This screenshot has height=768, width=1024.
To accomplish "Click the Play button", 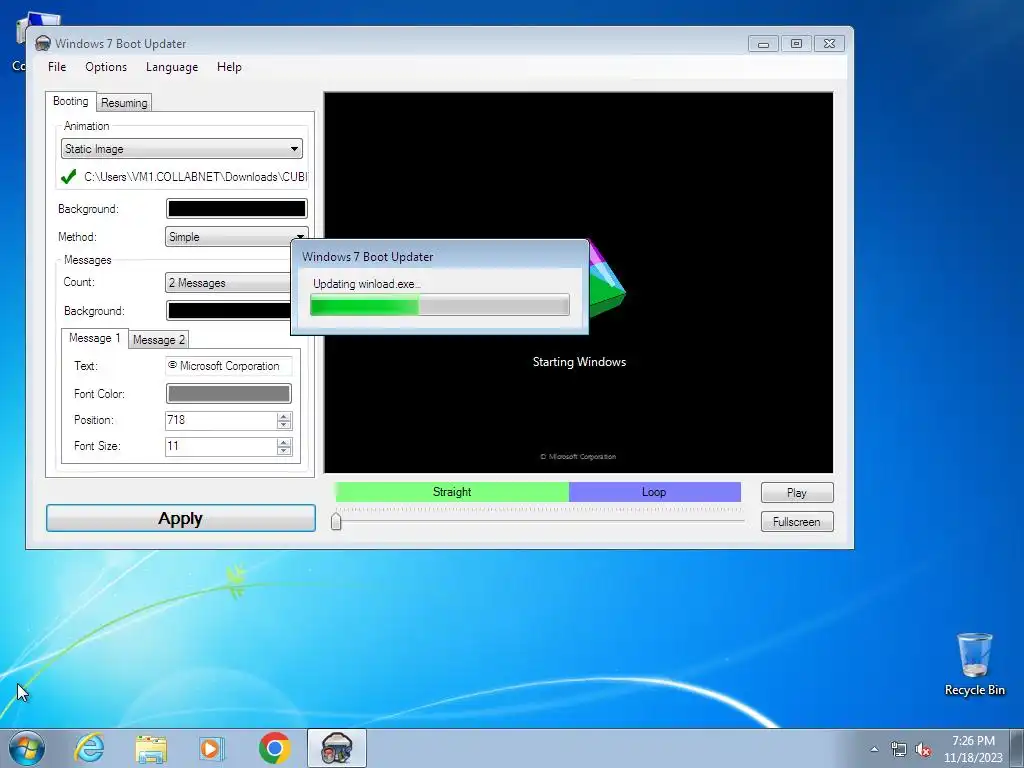I will (797, 492).
